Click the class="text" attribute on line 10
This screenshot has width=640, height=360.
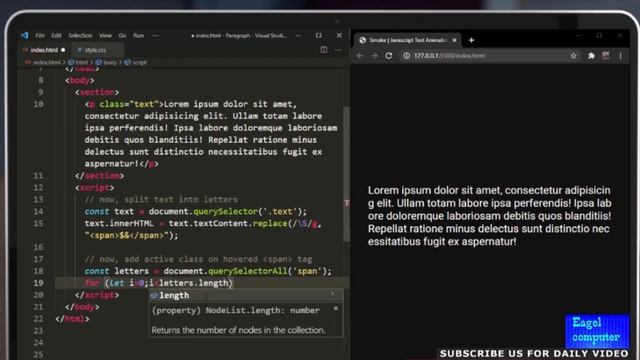tap(129, 104)
